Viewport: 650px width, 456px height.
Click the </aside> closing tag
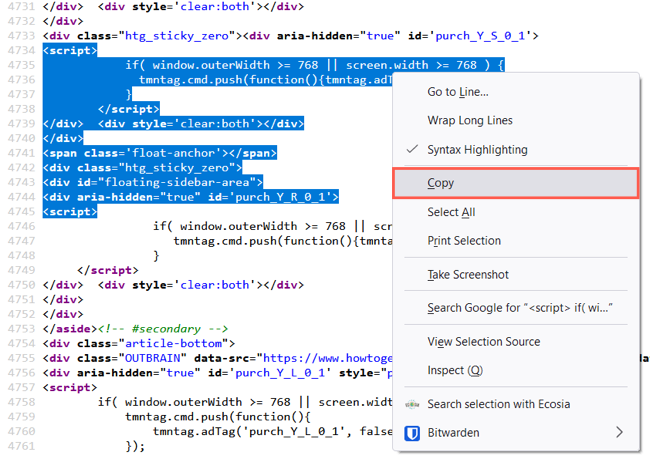pyautogui.click(x=70, y=329)
